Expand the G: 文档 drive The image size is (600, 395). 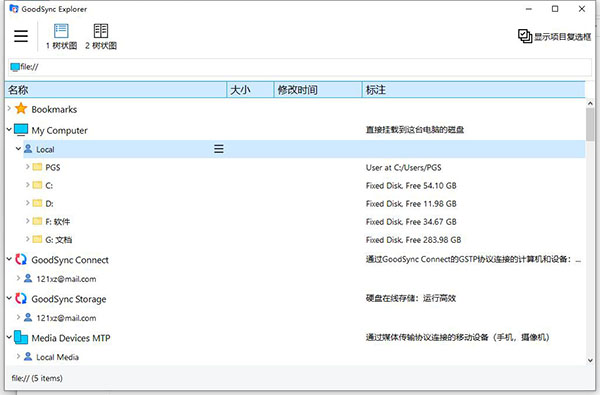pos(28,239)
